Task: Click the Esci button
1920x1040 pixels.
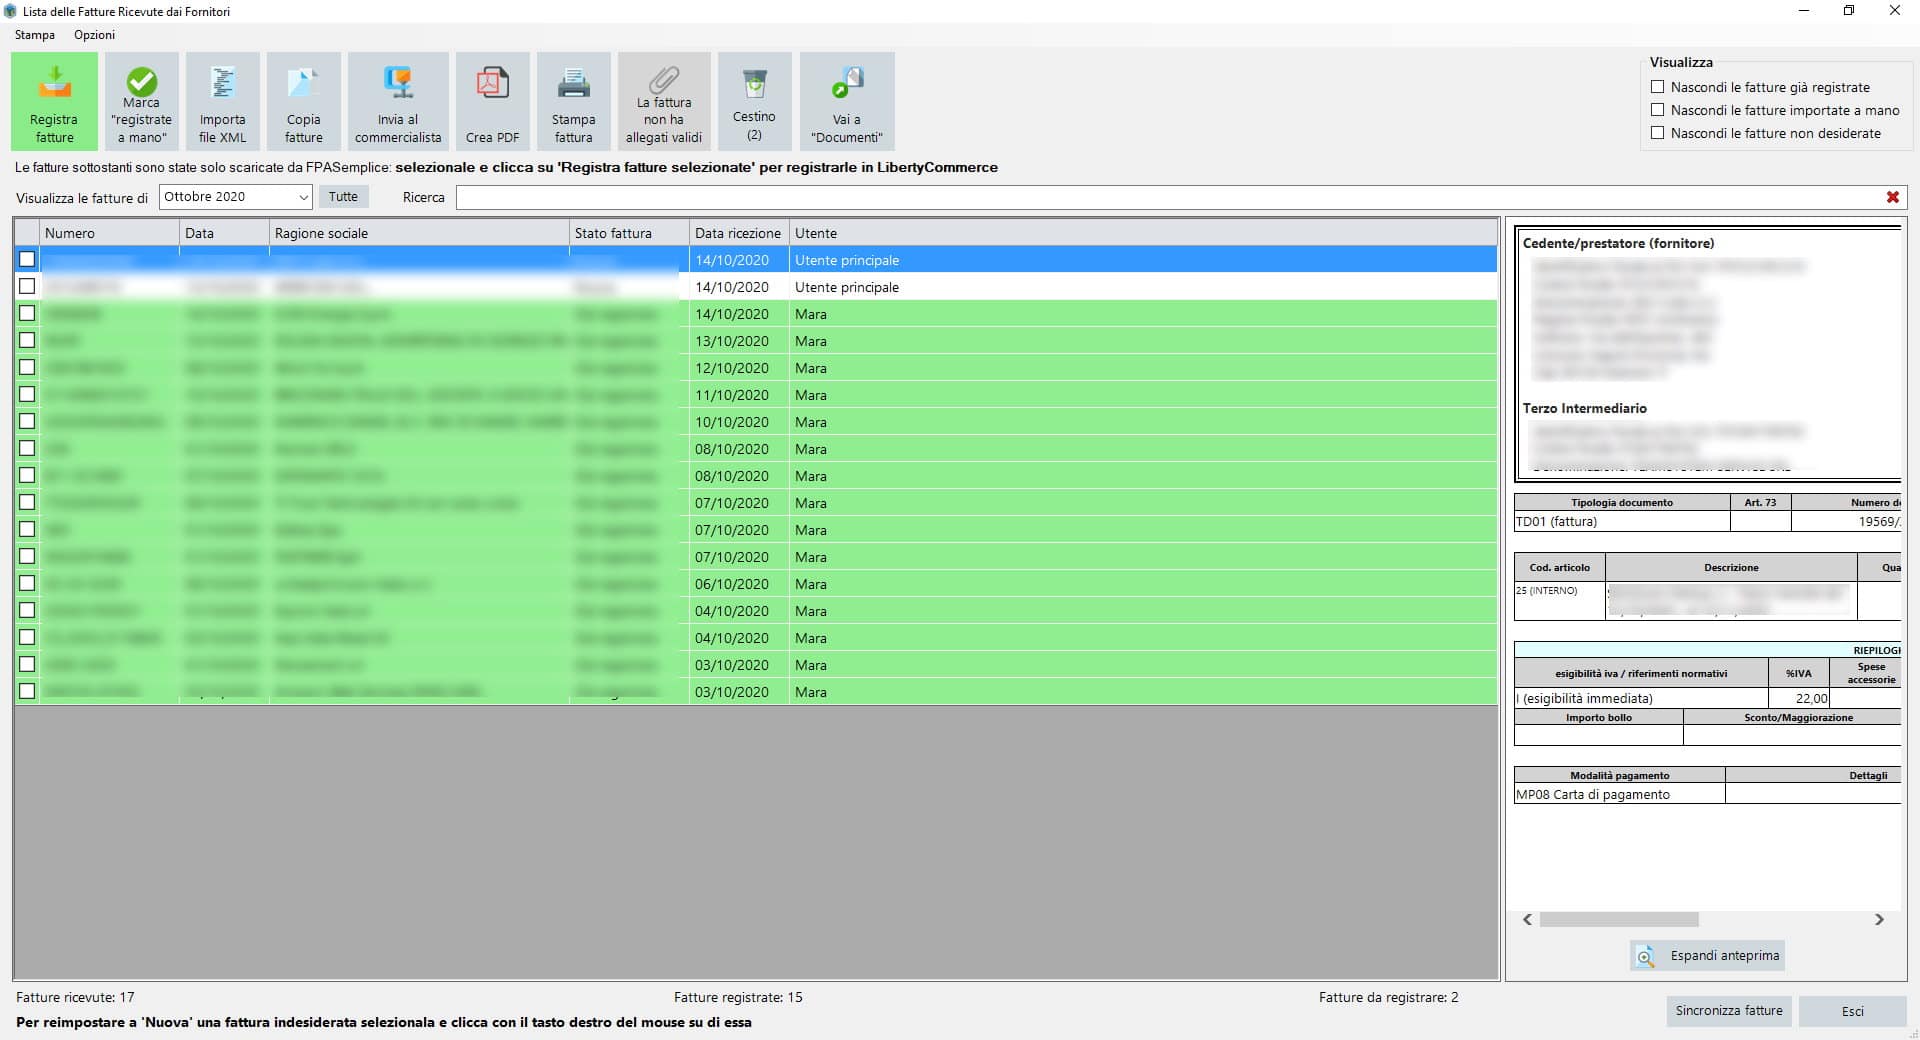Action: click(1852, 1011)
